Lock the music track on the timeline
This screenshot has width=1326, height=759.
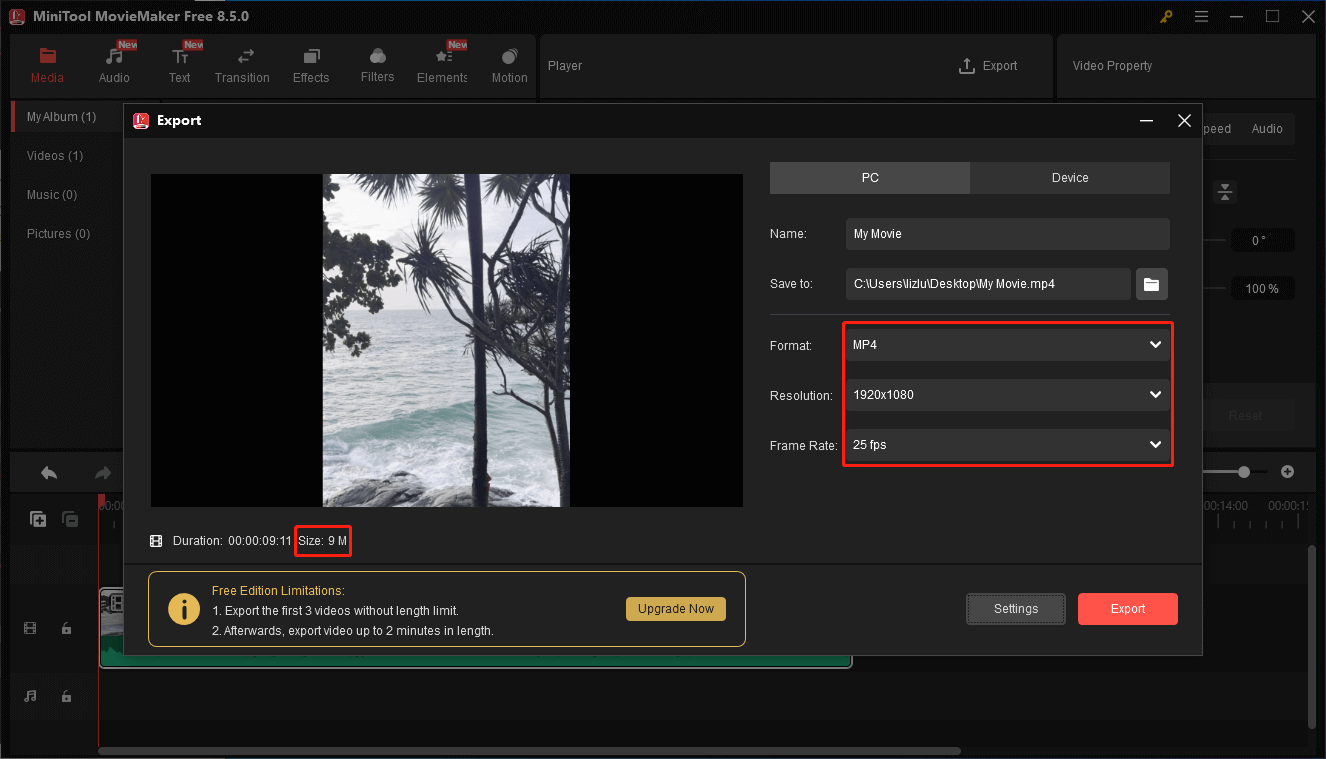pos(66,696)
